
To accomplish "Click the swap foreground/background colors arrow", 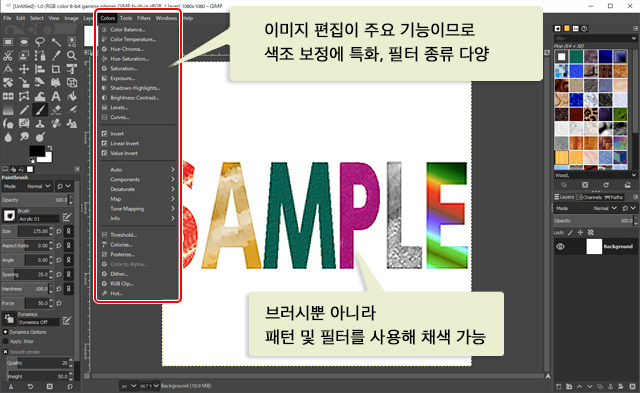I will [49, 148].
